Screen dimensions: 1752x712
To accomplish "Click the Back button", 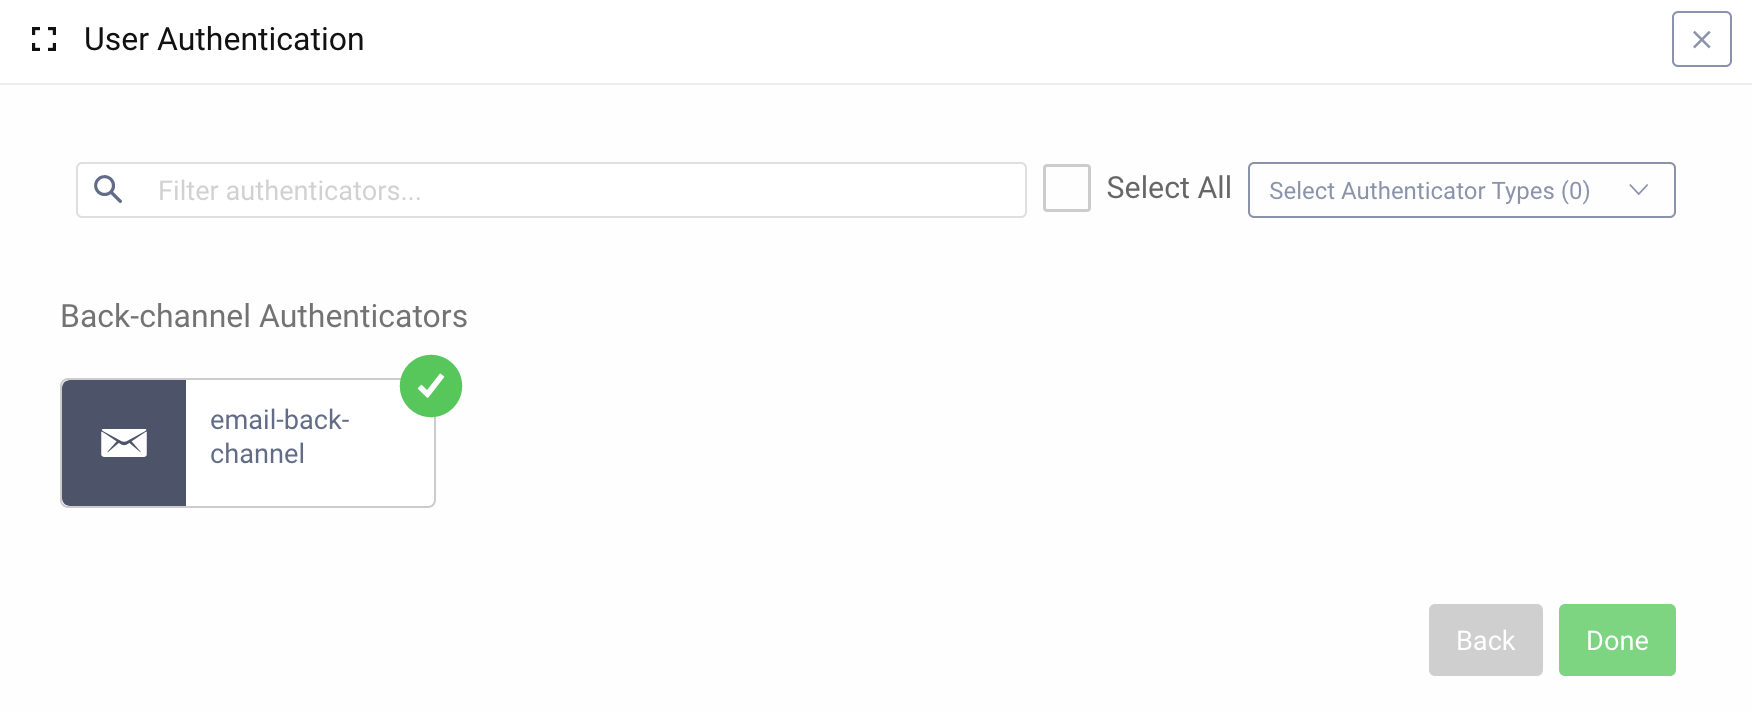I will tap(1485, 639).
